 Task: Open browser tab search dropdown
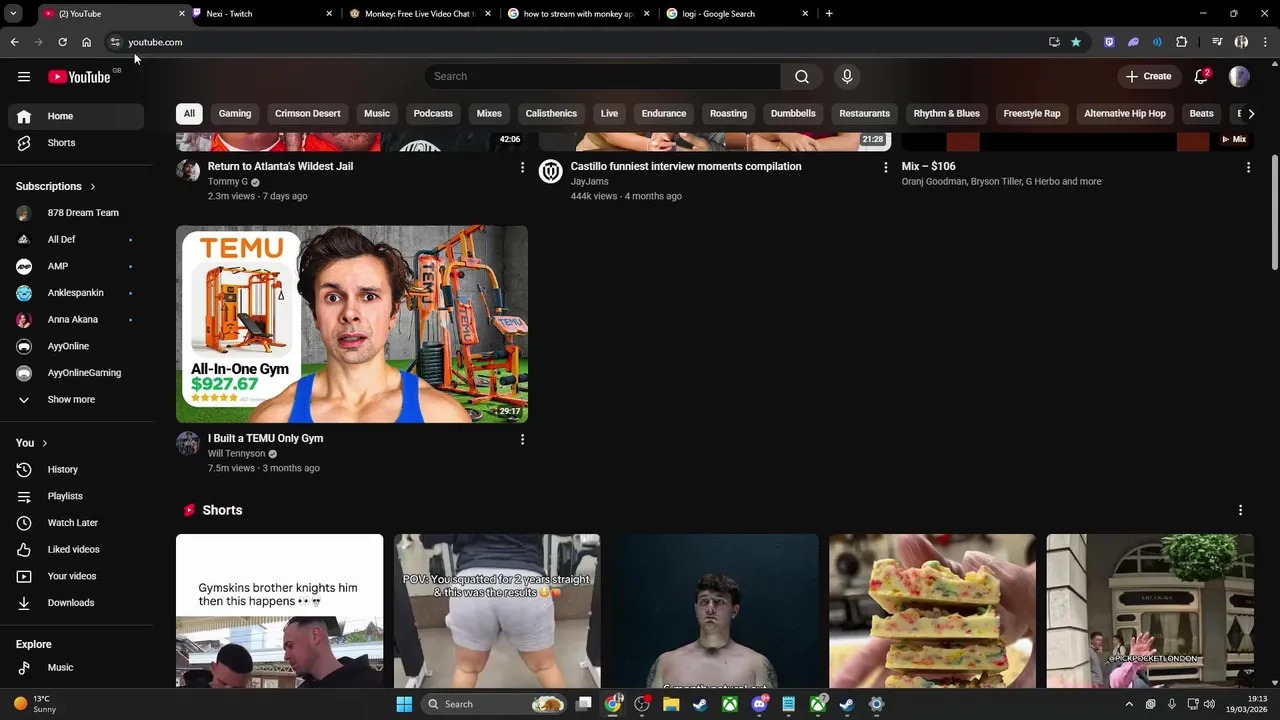pyautogui.click(x=13, y=14)
